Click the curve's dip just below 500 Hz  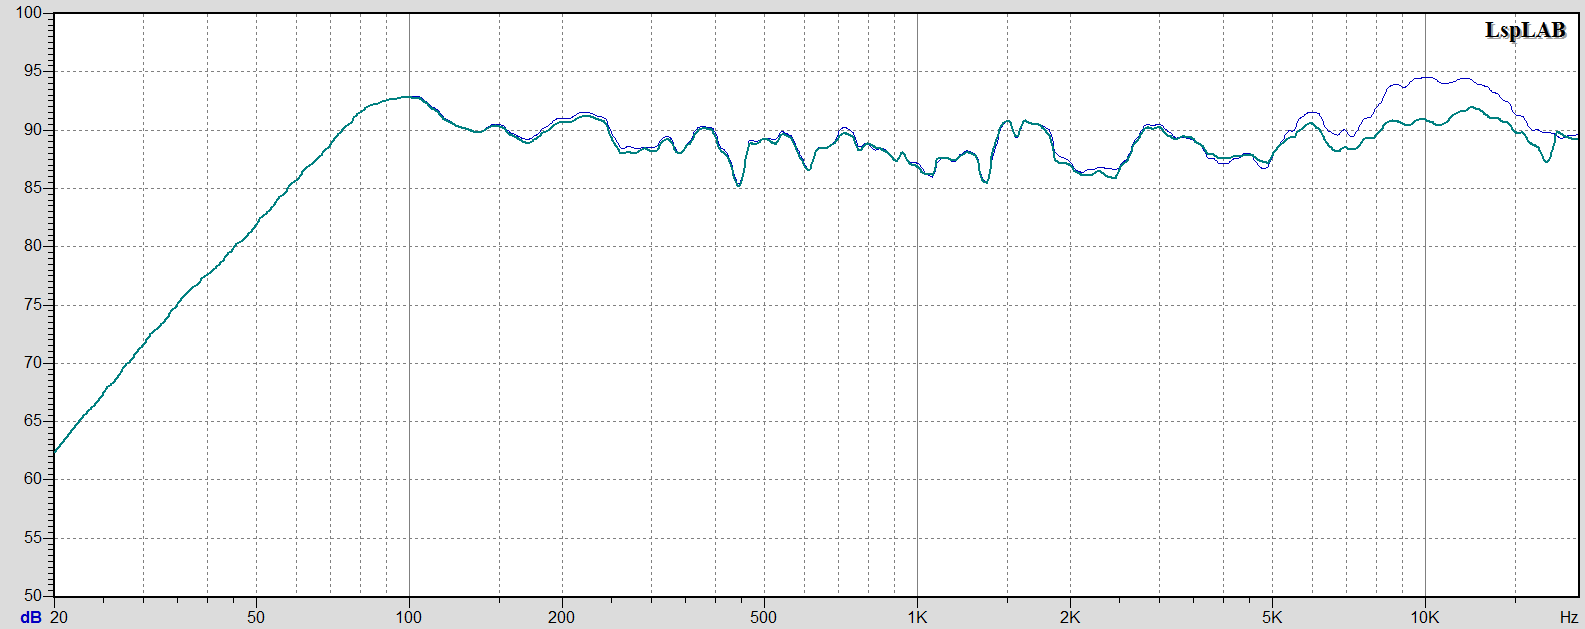(x=739, y=185)
